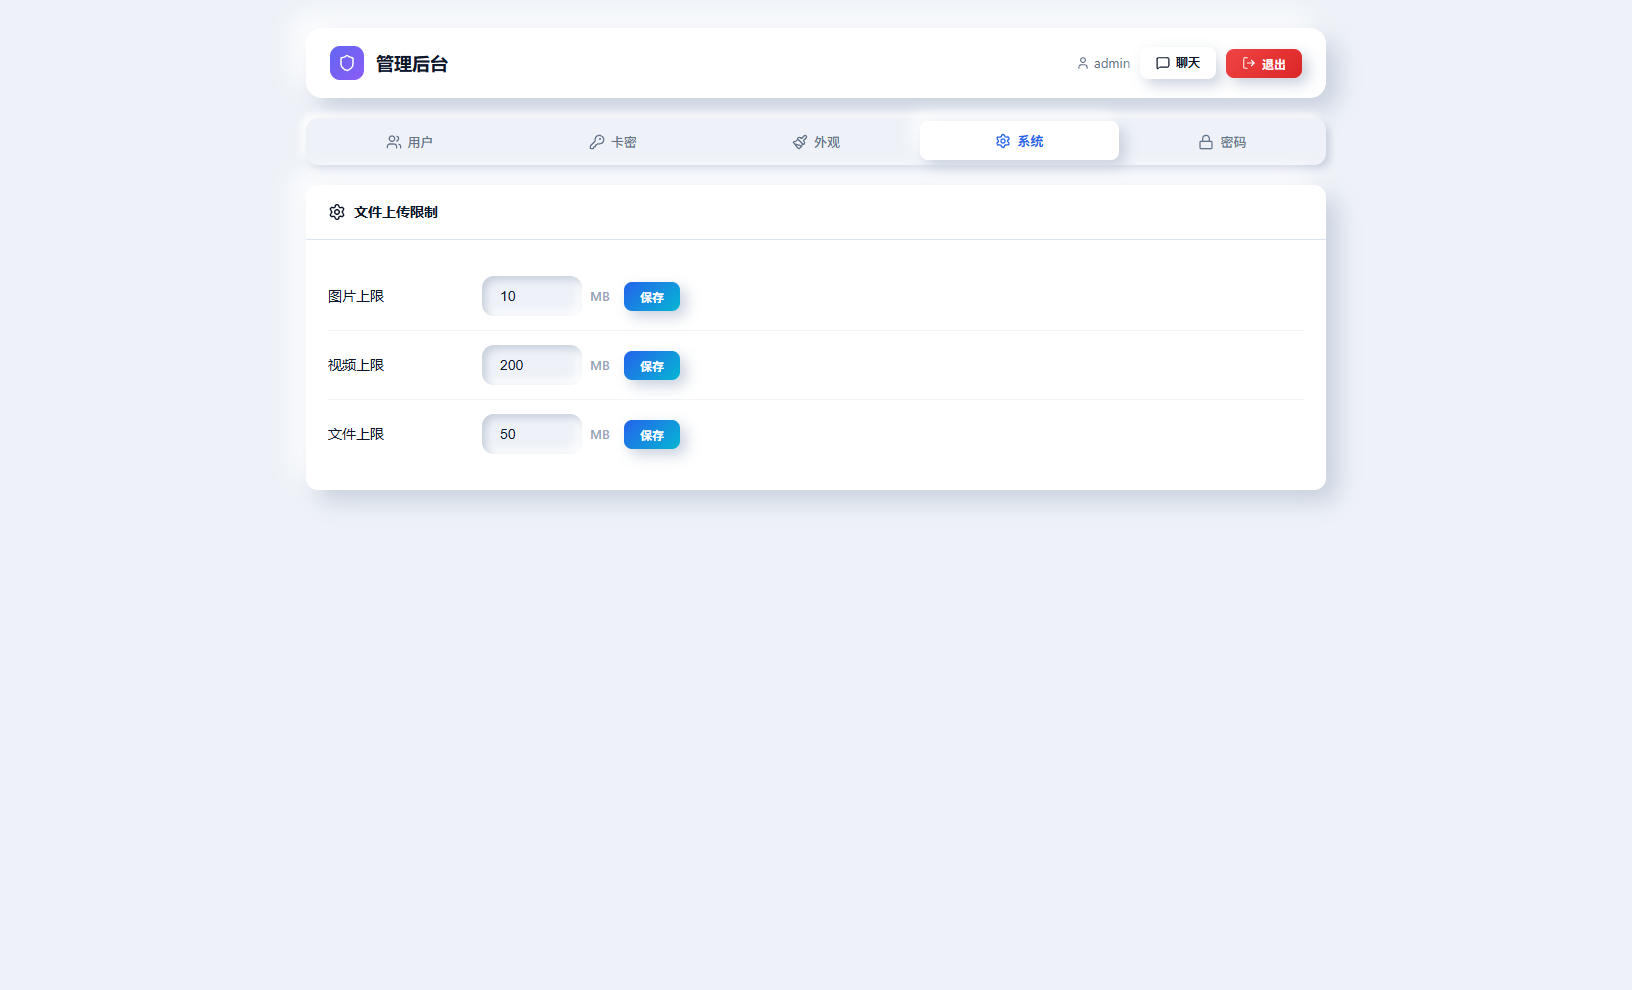1632x990 pixels.
Task: Click the red 退出 logout button
Action: pos(1264,63)
